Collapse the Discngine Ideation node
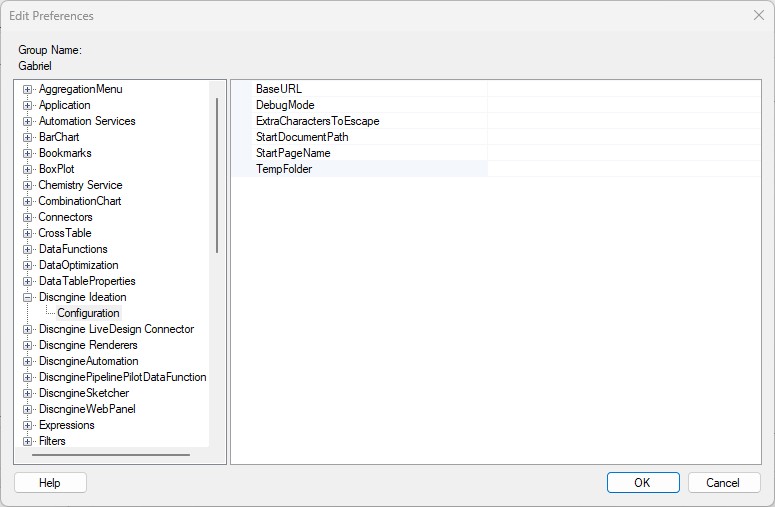This screenshot has width=775, height=507. pyautogui.click(x=28, y=297)
